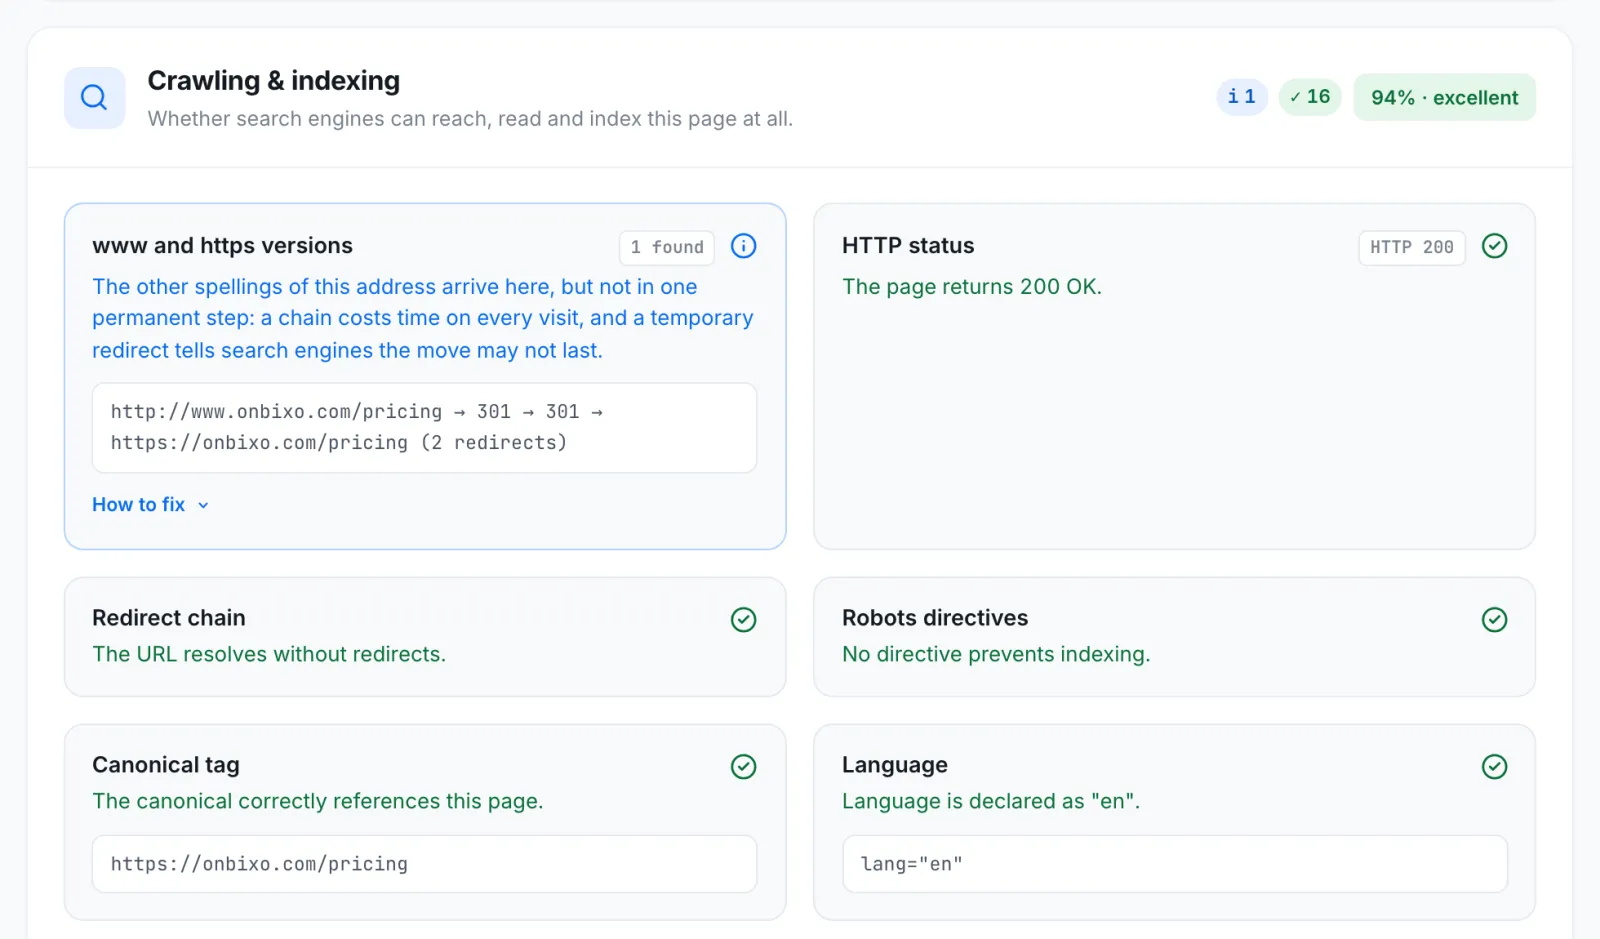Click the check icon on Language card
This screenshot has width=1600, height=939.
click(1494, 767)
